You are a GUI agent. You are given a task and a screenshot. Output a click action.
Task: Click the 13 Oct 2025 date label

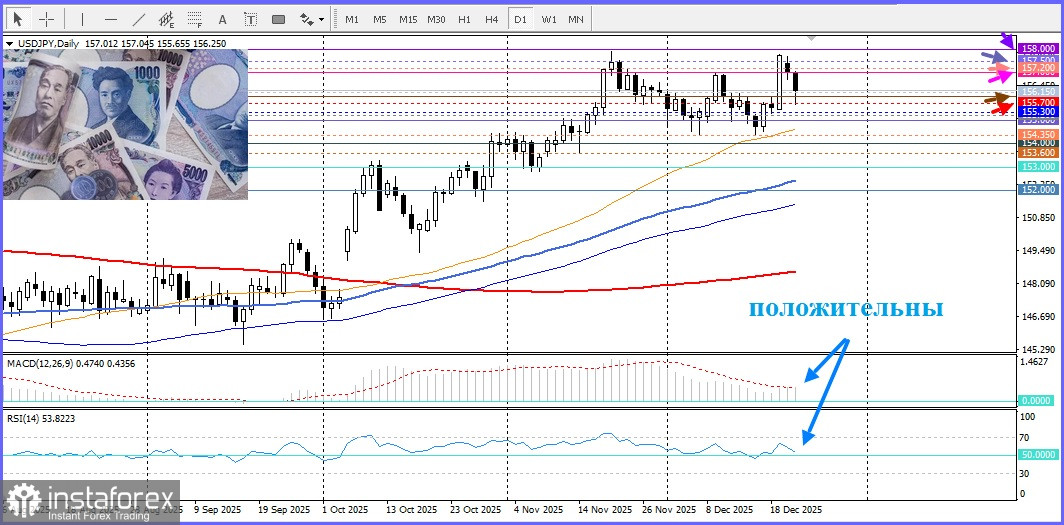(411, 509)
